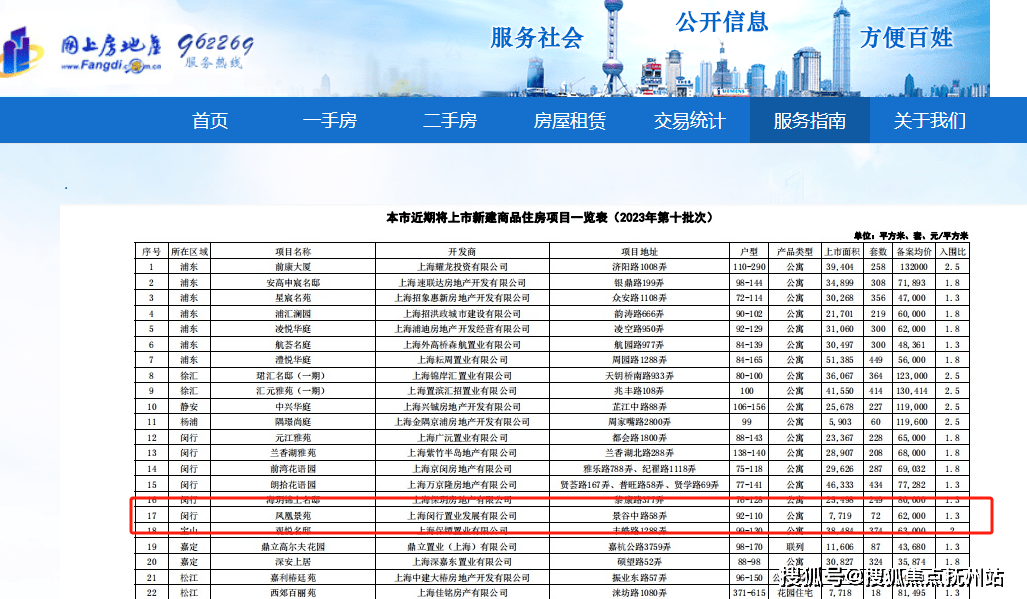Click address 景谷中路58弄
Image resolution: width=1027 pixels, height=599 pixels.
coord(639,516)
